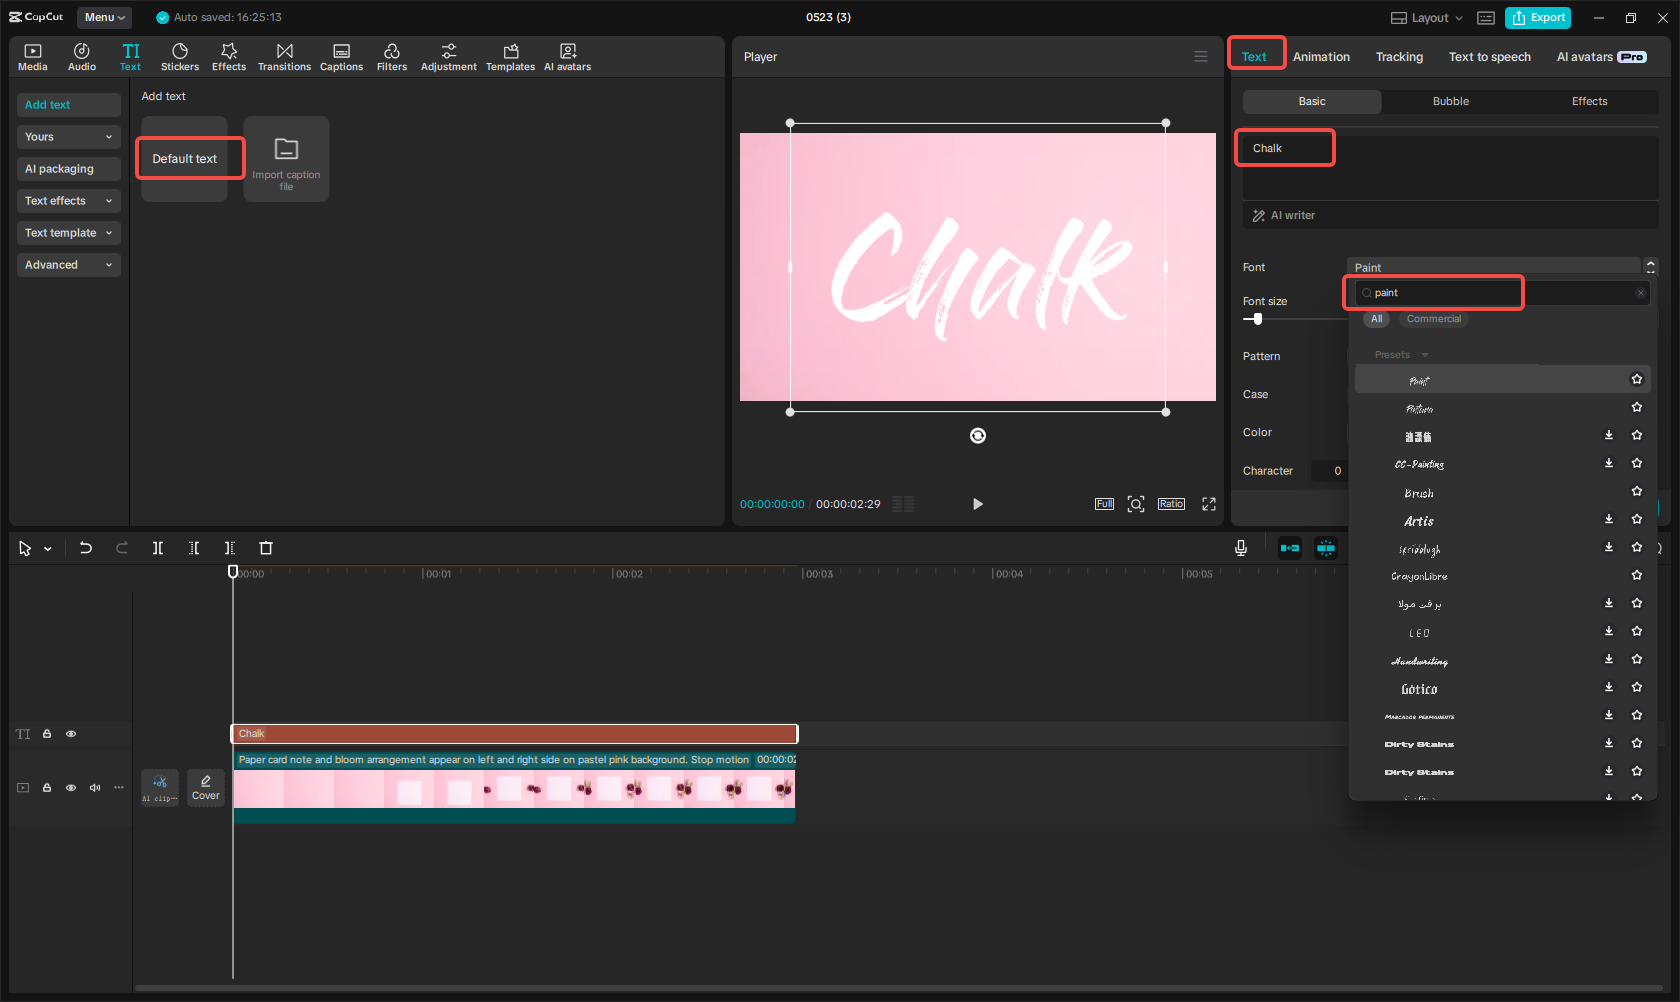Mute the video track speaker icon

click(95, 787)
